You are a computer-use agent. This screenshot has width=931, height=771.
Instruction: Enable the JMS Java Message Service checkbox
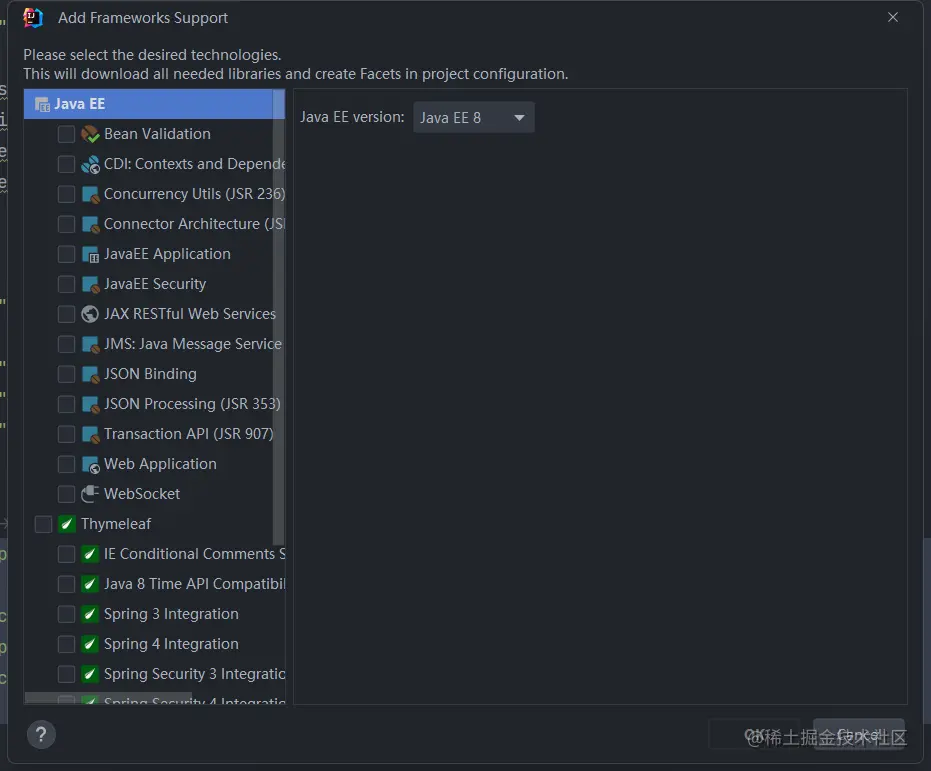click(x=66, y=344)
